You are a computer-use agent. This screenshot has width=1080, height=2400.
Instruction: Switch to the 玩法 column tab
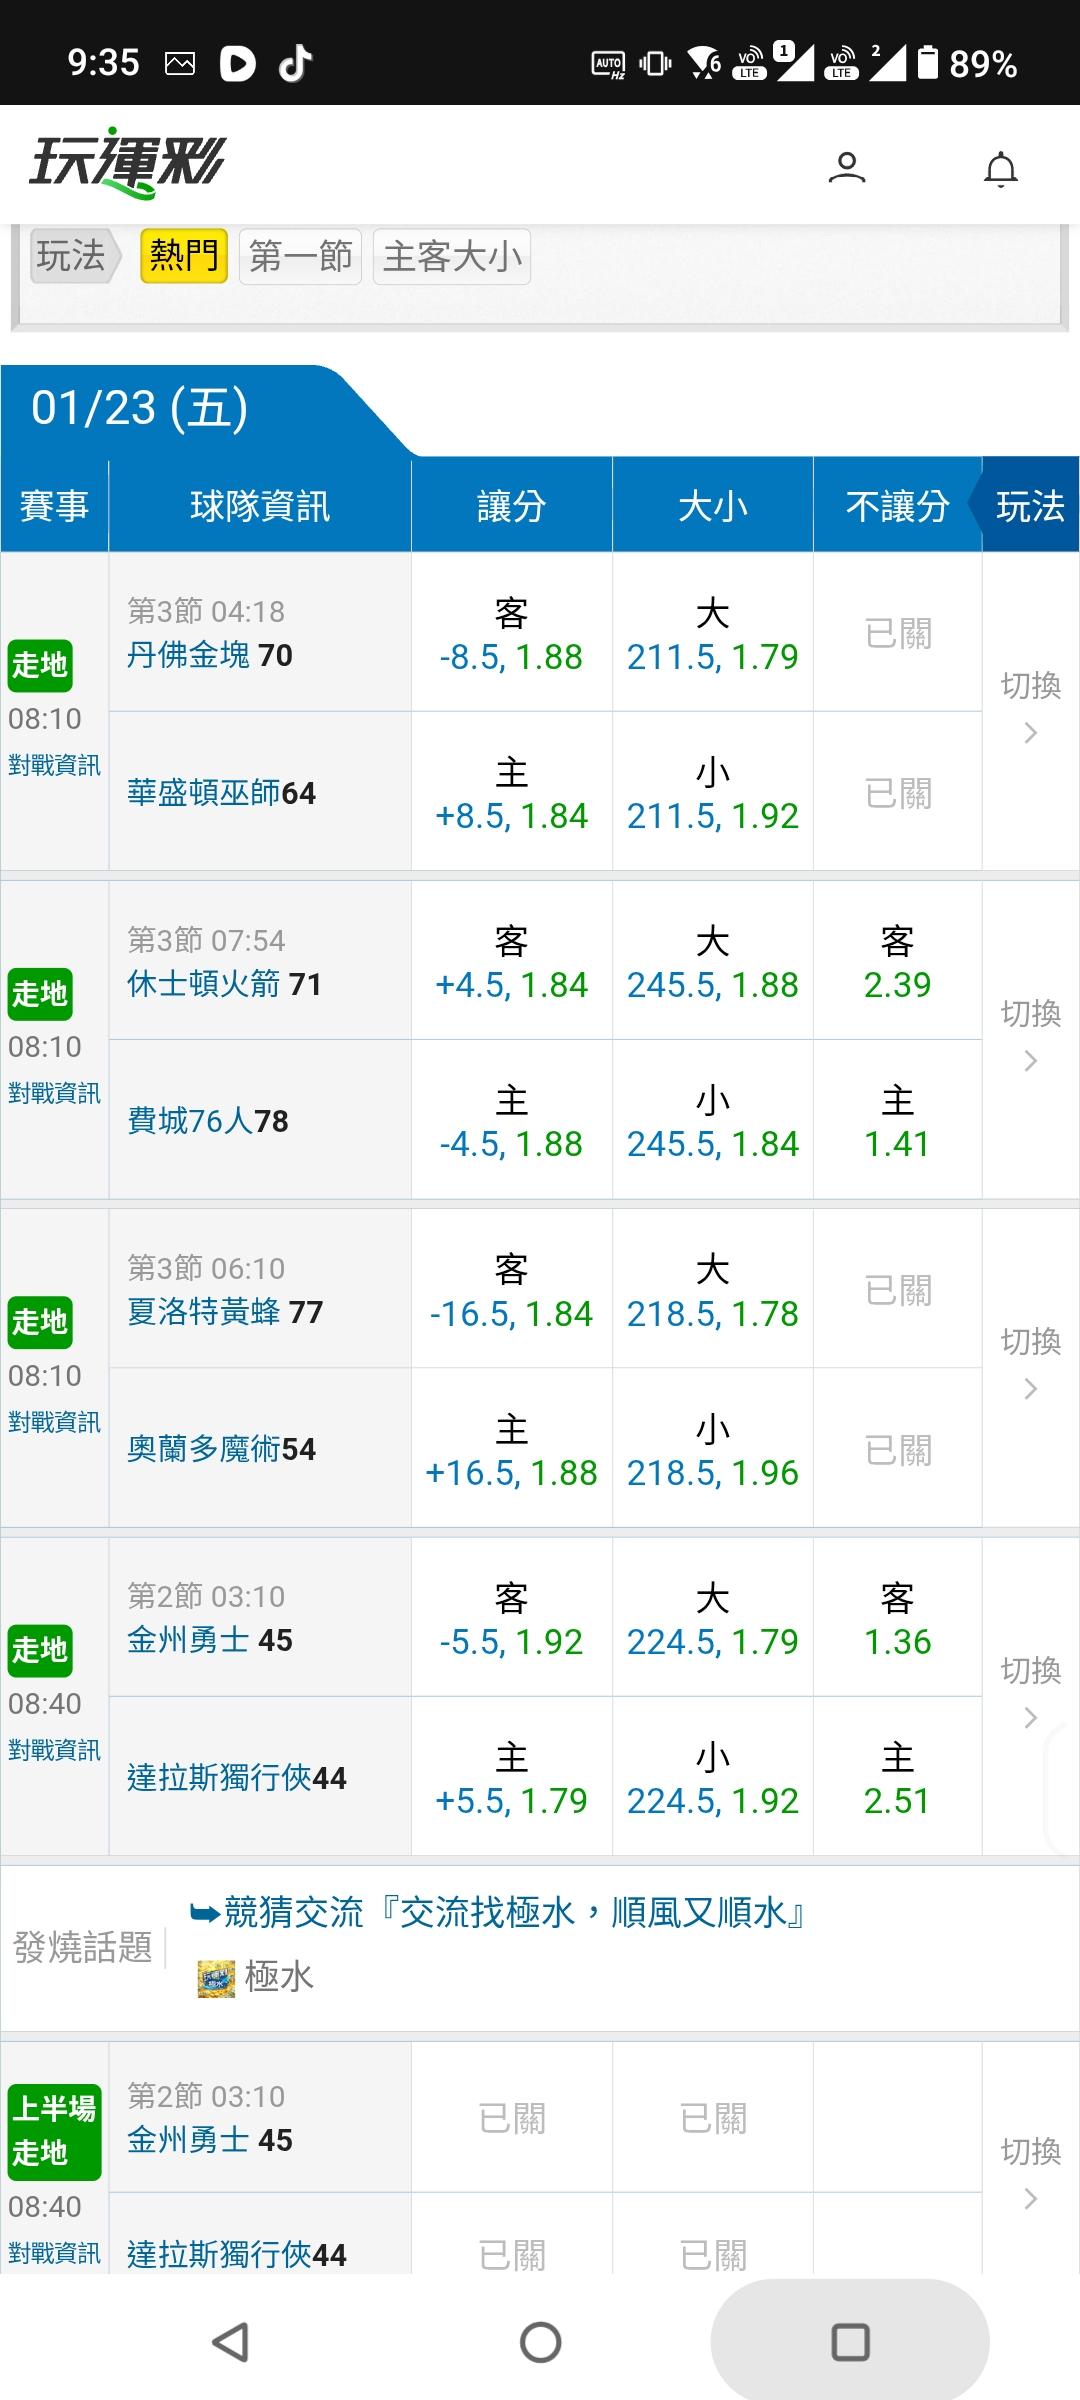tap(1030, 506)
